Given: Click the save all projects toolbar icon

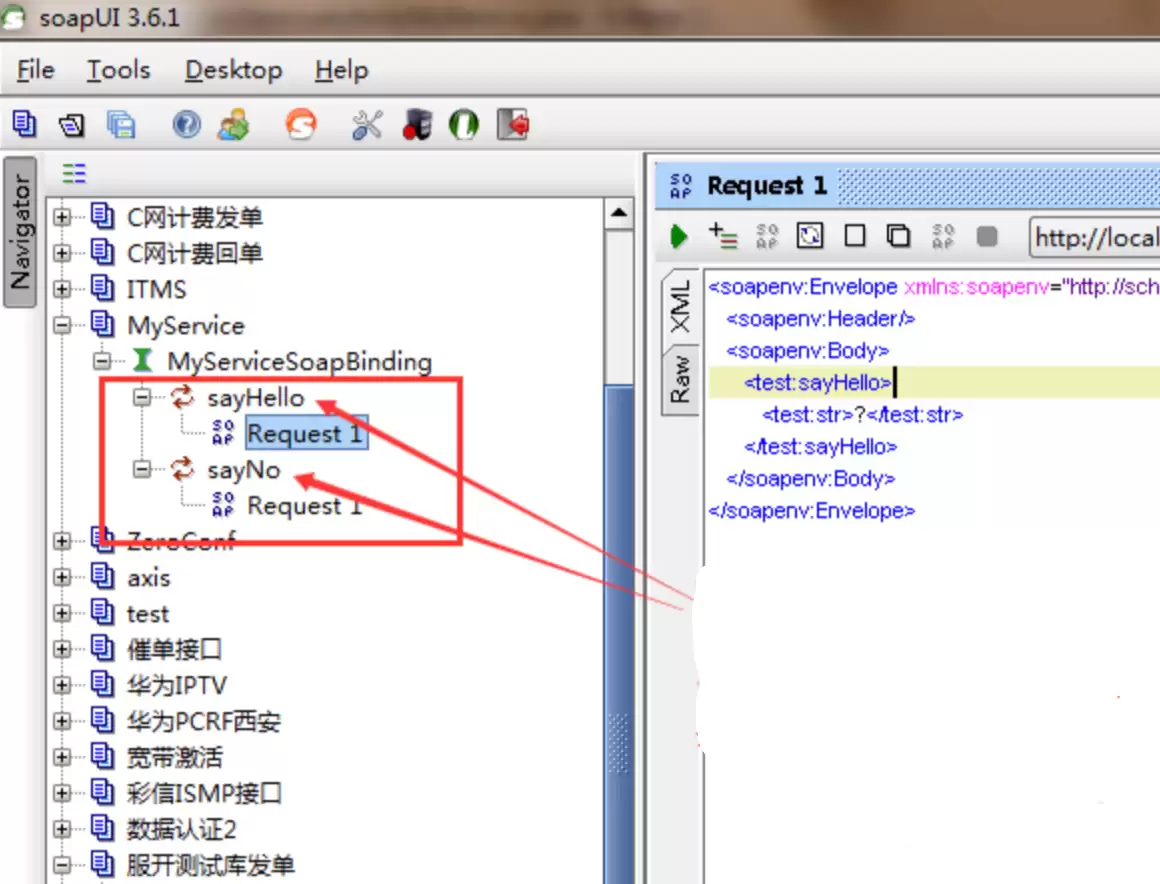Looking at the screenshot, I should (x=121, y=124).
